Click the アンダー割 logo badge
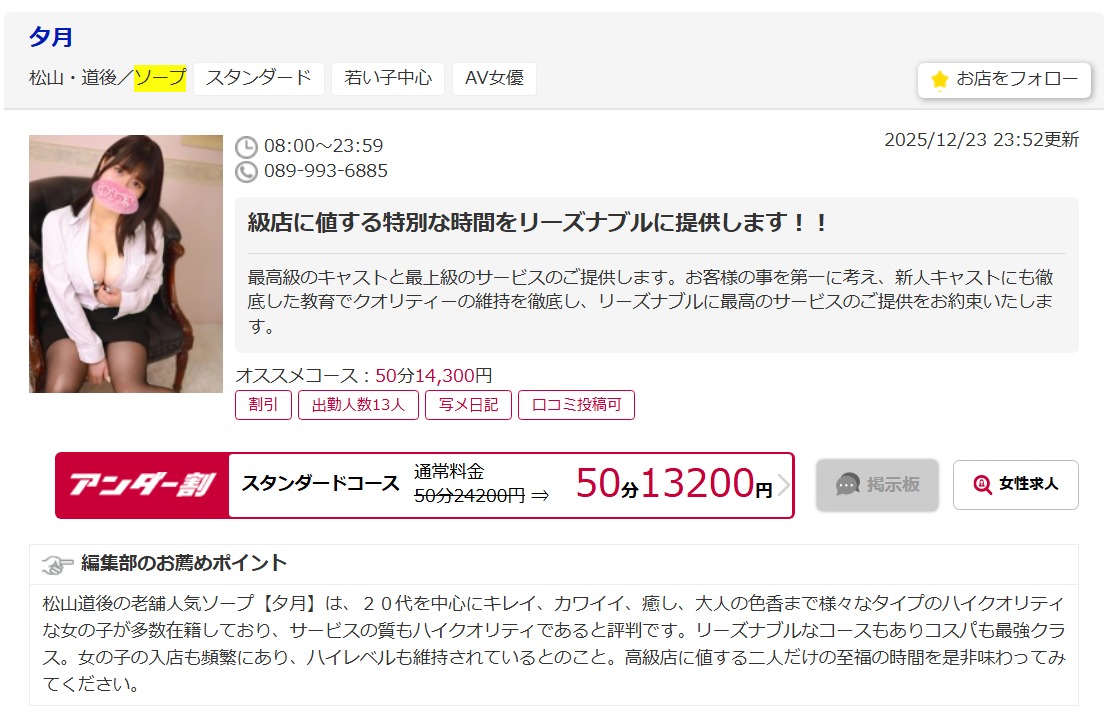The height and width of the screenshot is (721, 1107). (142, 485)
